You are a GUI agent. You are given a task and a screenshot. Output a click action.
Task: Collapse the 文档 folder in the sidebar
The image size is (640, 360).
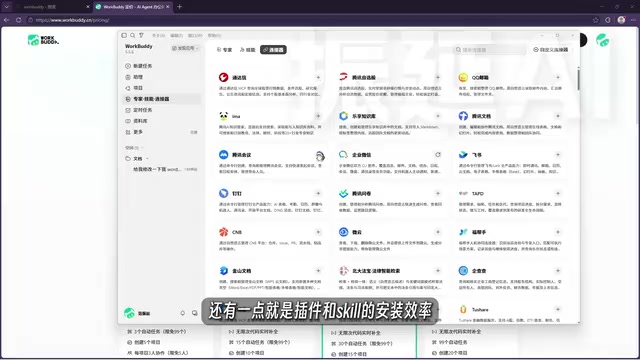[147, 158]
